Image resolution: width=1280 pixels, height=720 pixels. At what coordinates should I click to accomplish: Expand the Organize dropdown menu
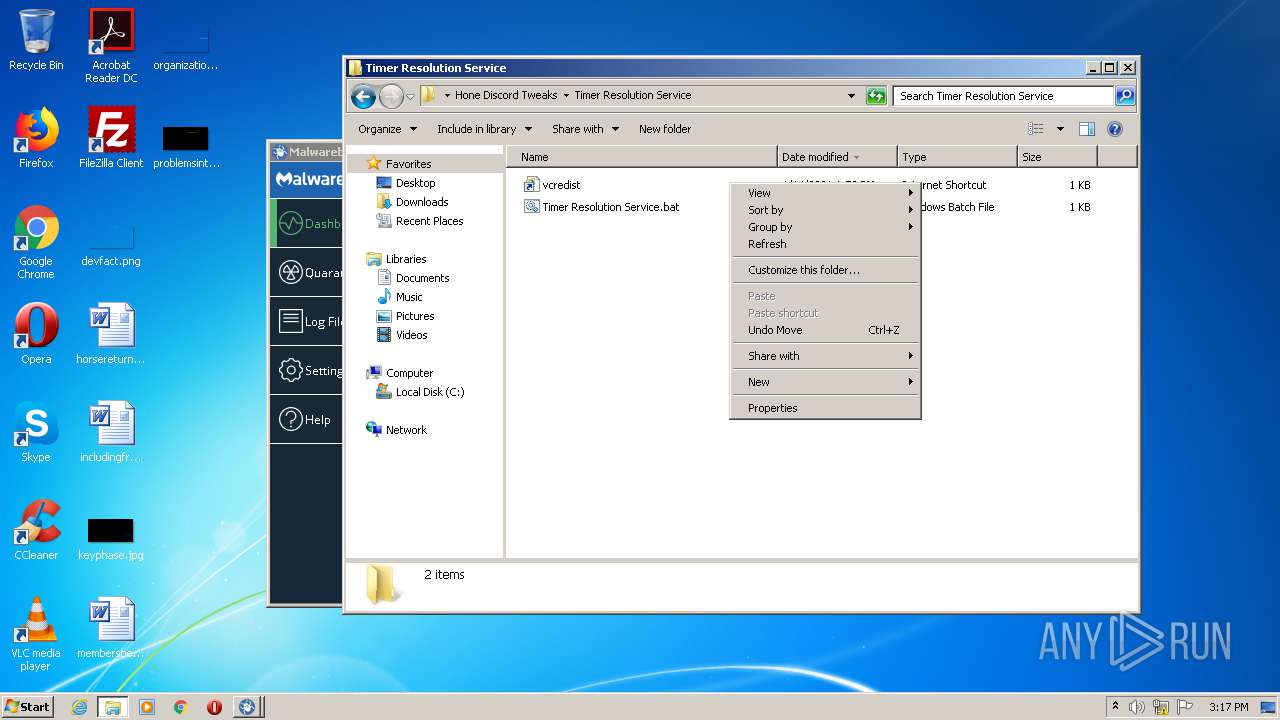pos(387,129)
